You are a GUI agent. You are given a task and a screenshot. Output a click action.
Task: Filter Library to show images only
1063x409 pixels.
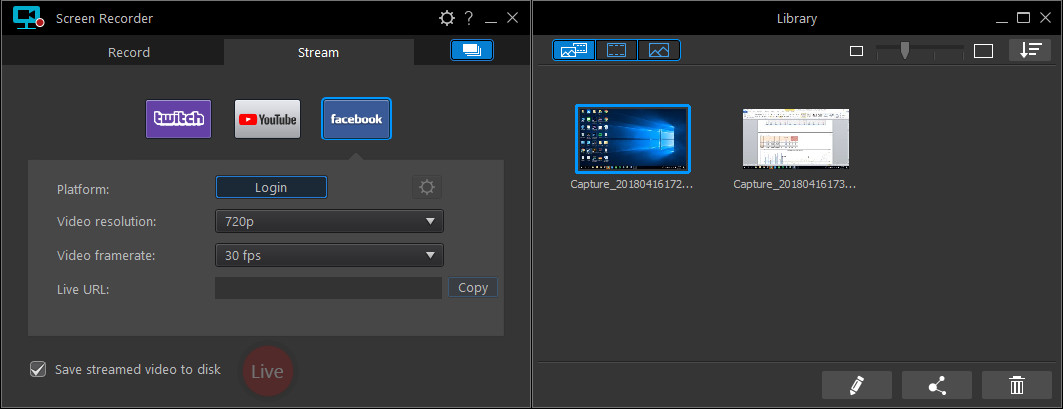coord(658,50)
